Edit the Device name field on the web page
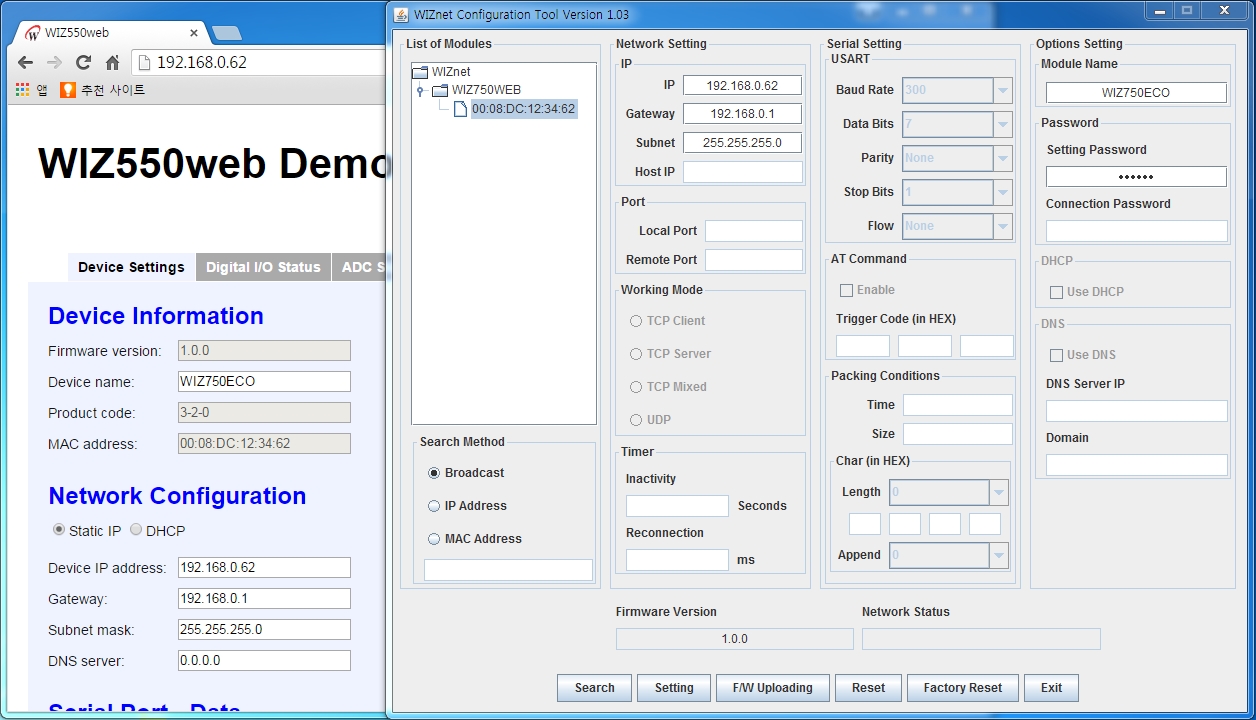The image size is (1256, 720). (264, 381)
